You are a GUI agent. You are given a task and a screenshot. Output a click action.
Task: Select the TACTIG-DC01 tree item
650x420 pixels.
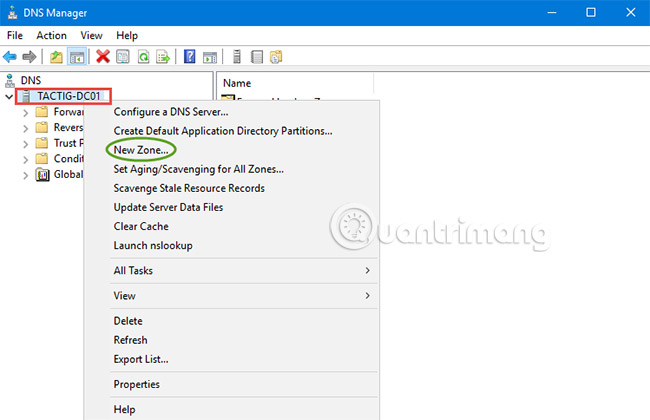(68, 96)
